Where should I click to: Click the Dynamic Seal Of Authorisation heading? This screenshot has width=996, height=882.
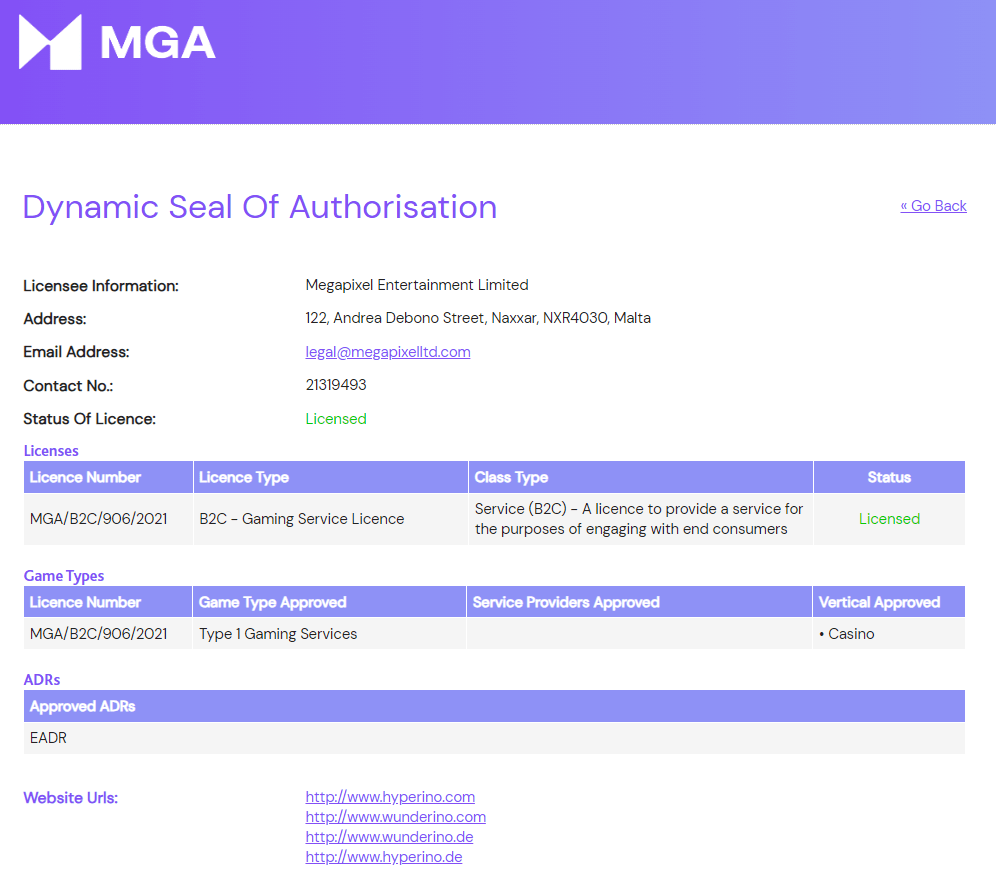coord(260,207)
